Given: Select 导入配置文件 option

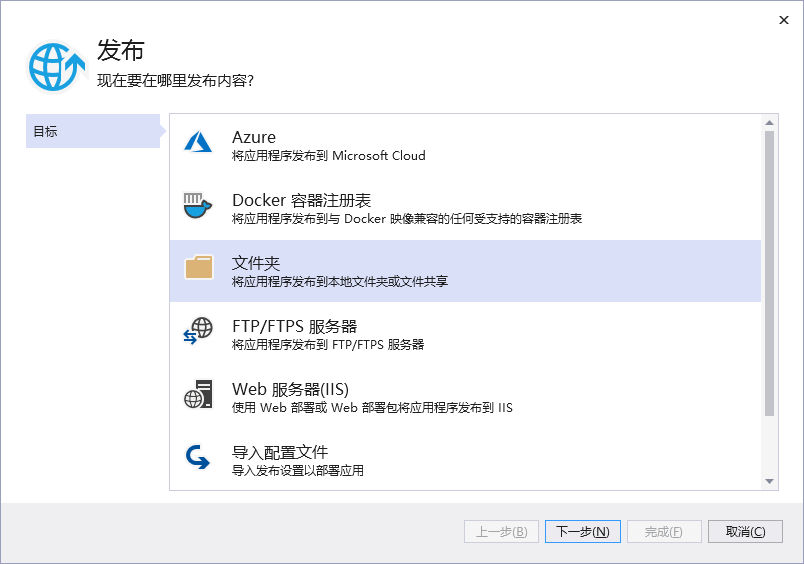Looking at the screenshot, I should click(x=280, y=452).
